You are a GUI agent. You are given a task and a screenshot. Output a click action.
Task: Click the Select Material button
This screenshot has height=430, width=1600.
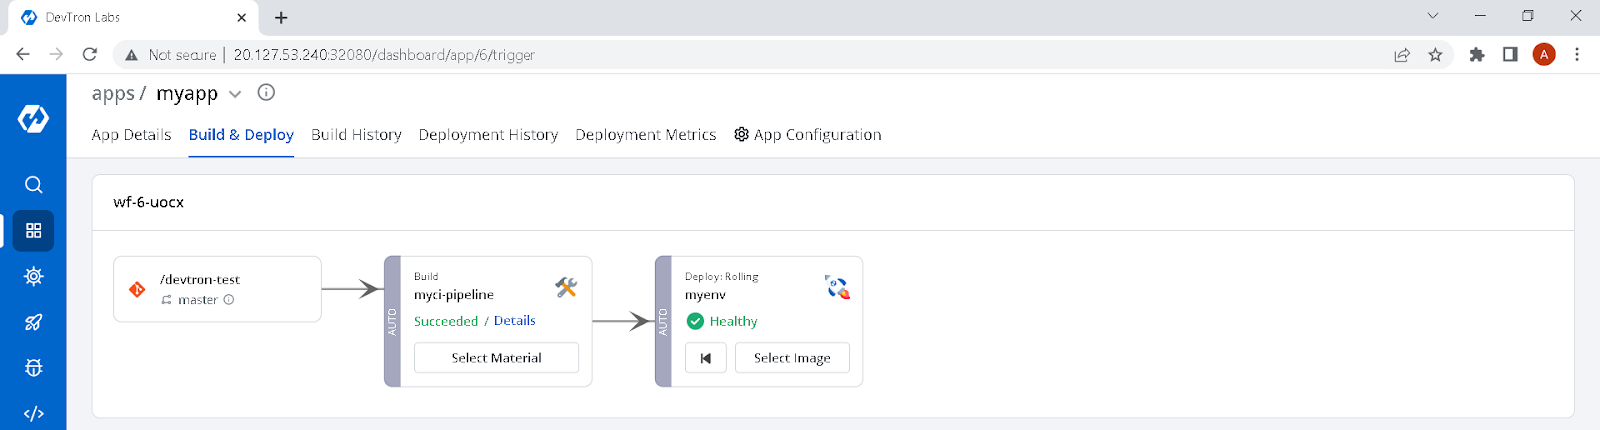pyautogui.click(x=496, y=358)
